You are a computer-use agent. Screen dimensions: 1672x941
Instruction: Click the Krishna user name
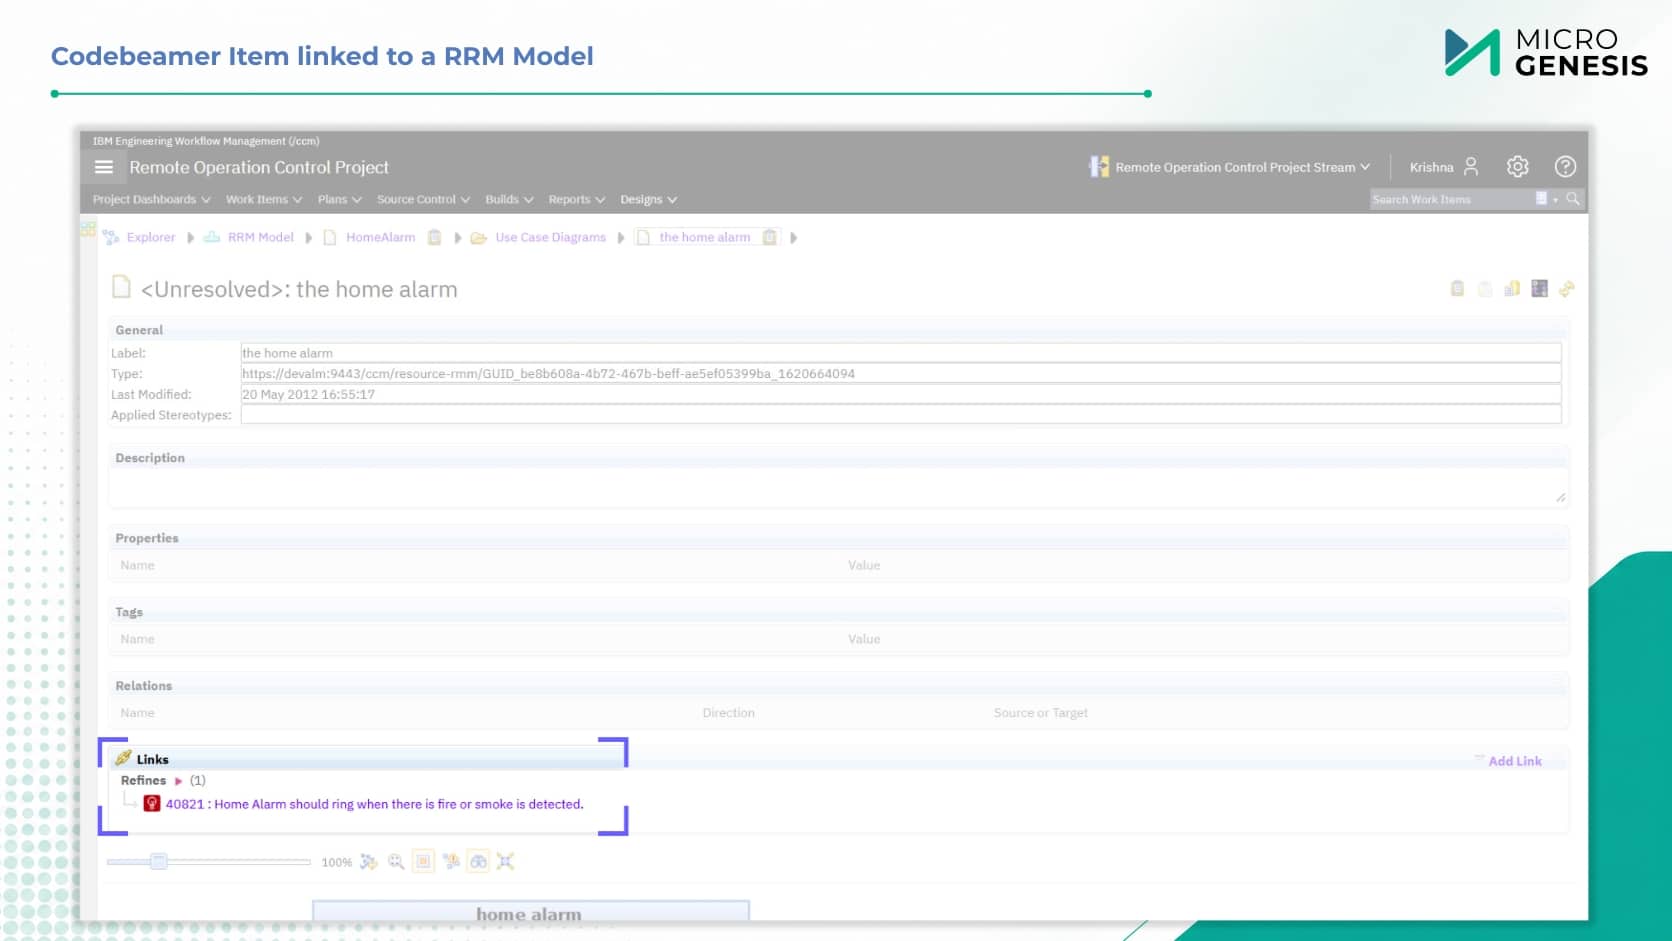(x=1431, y=167)
